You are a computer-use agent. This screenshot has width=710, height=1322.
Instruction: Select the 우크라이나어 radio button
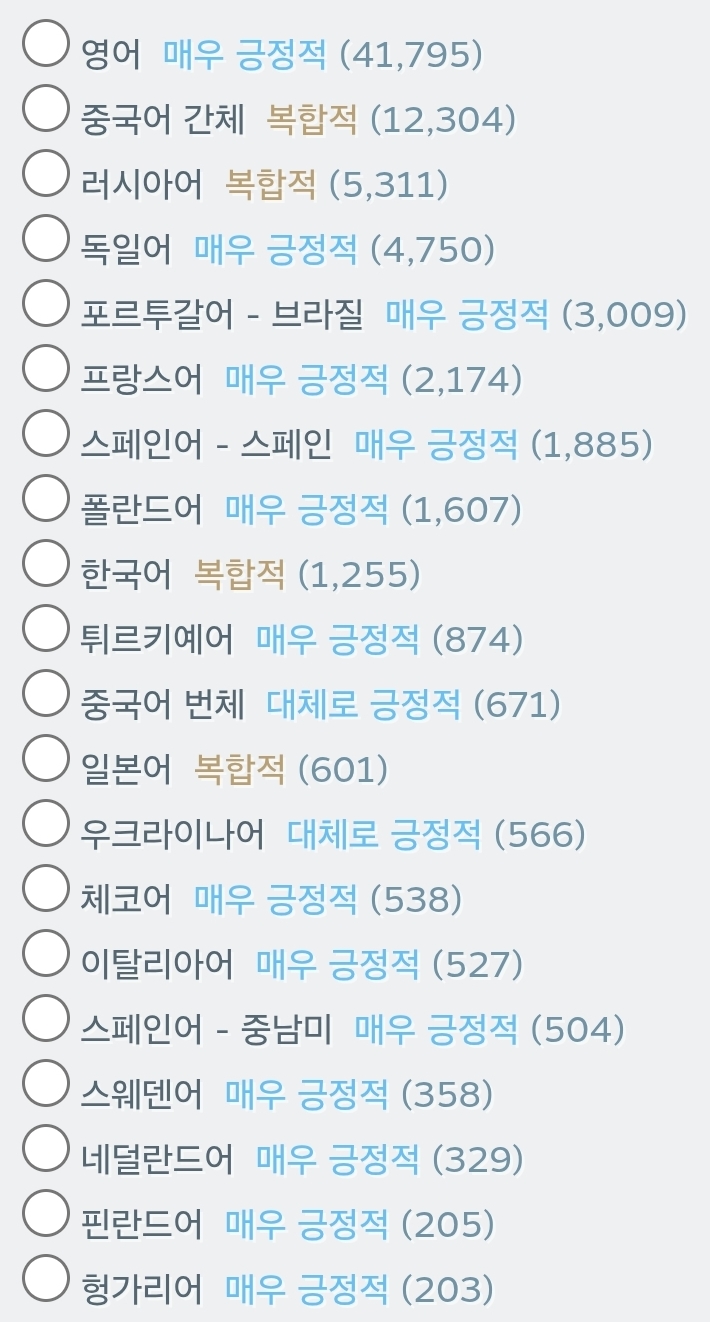45,823
